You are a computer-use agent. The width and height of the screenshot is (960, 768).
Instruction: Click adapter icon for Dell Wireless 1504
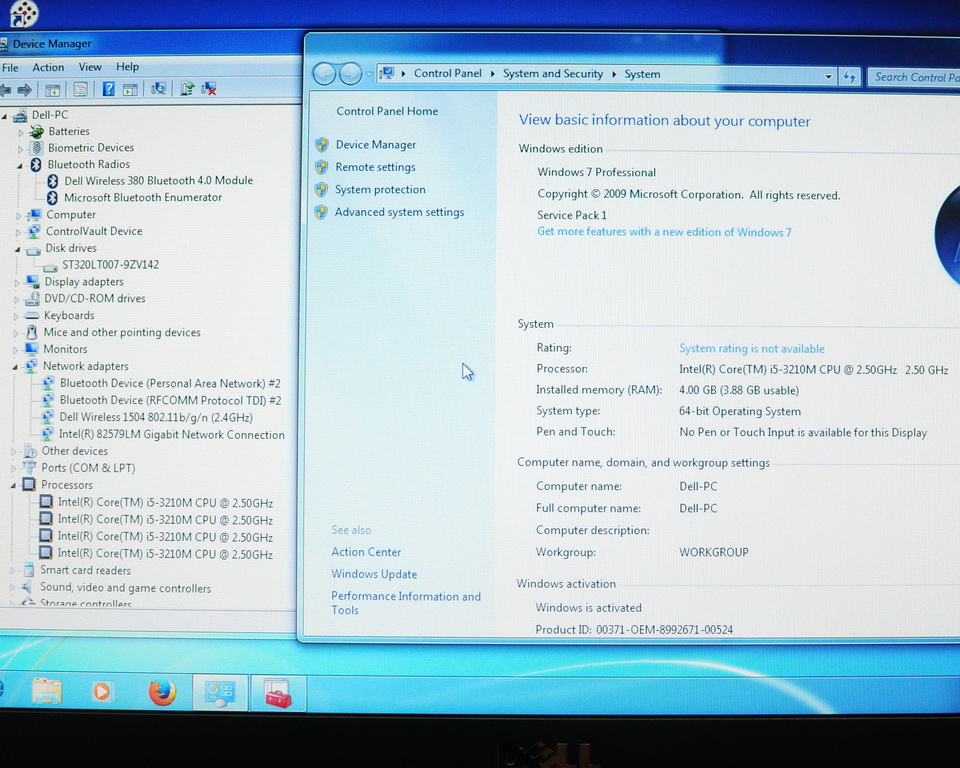click(47, 417)
